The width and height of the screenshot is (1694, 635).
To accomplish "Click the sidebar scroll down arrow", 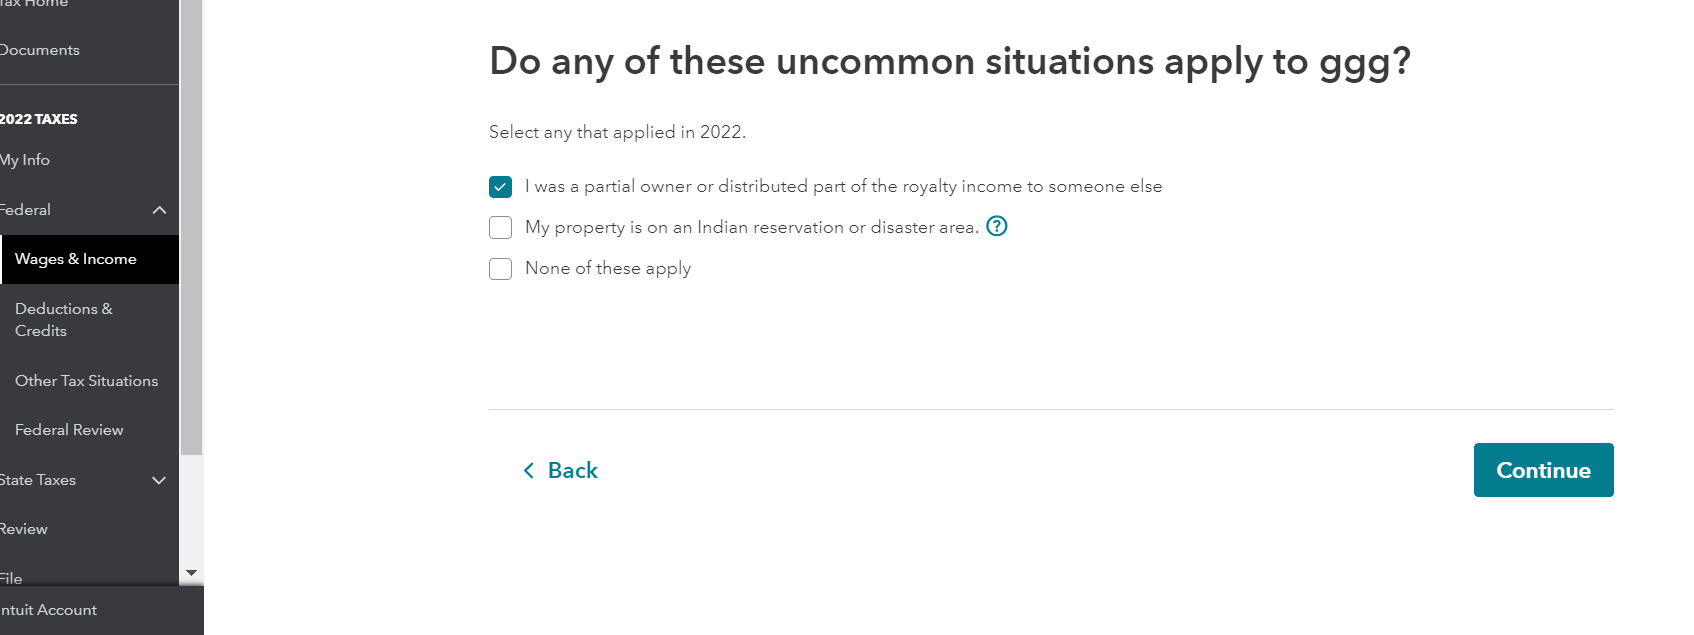I will click(191, 573).
